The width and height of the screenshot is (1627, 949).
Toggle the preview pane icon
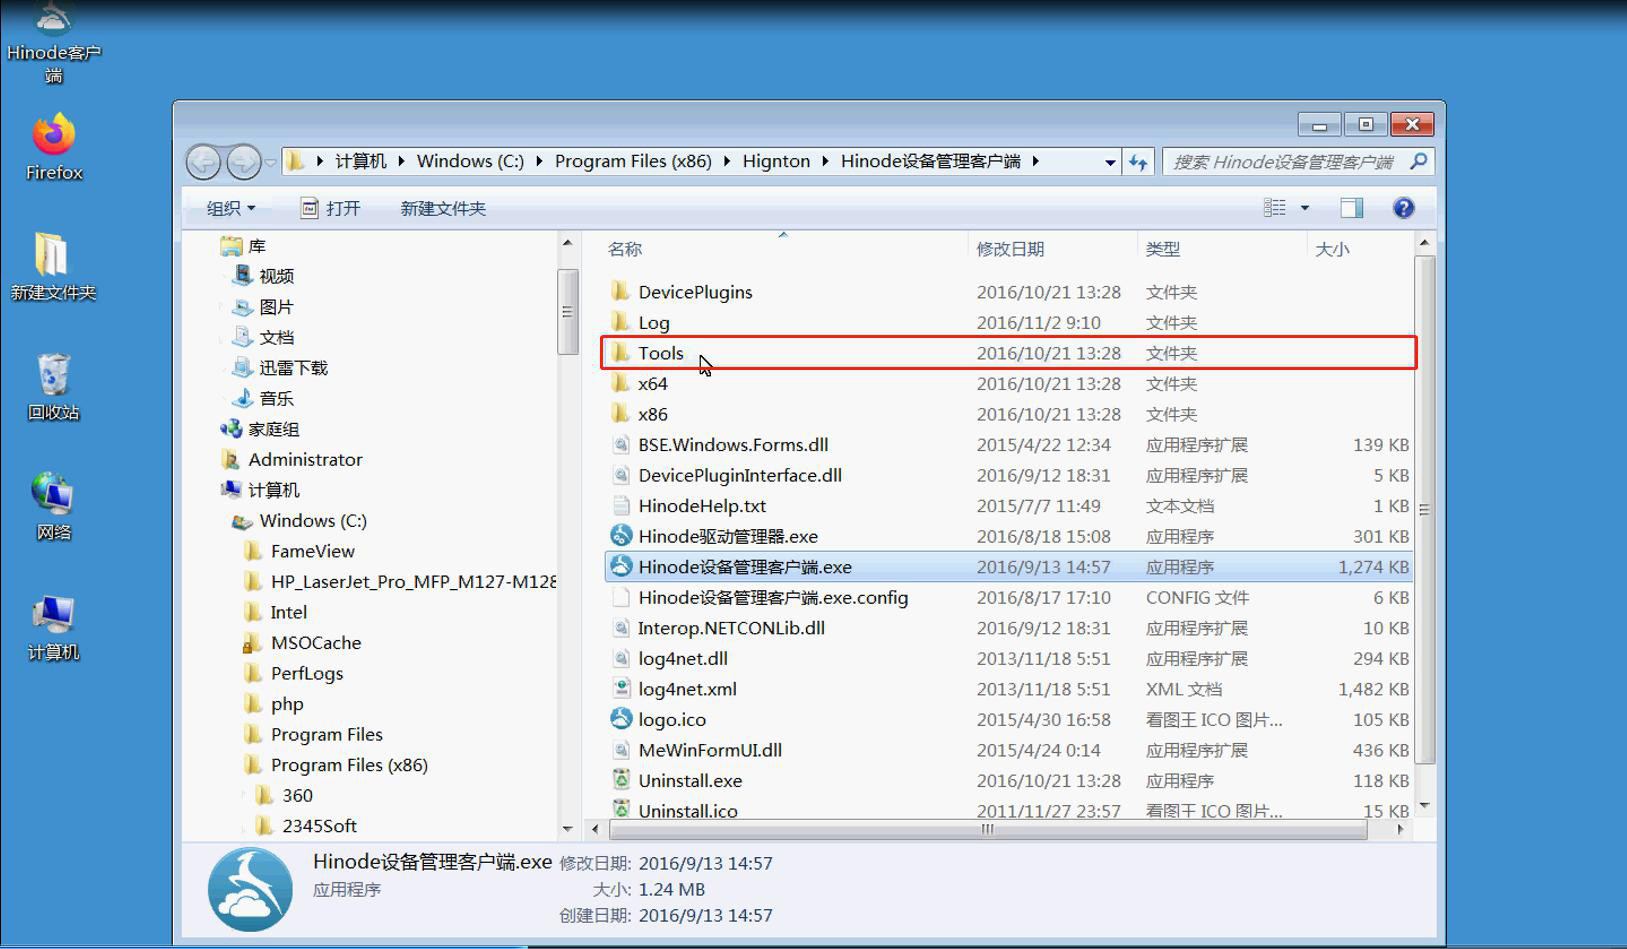1351,208
